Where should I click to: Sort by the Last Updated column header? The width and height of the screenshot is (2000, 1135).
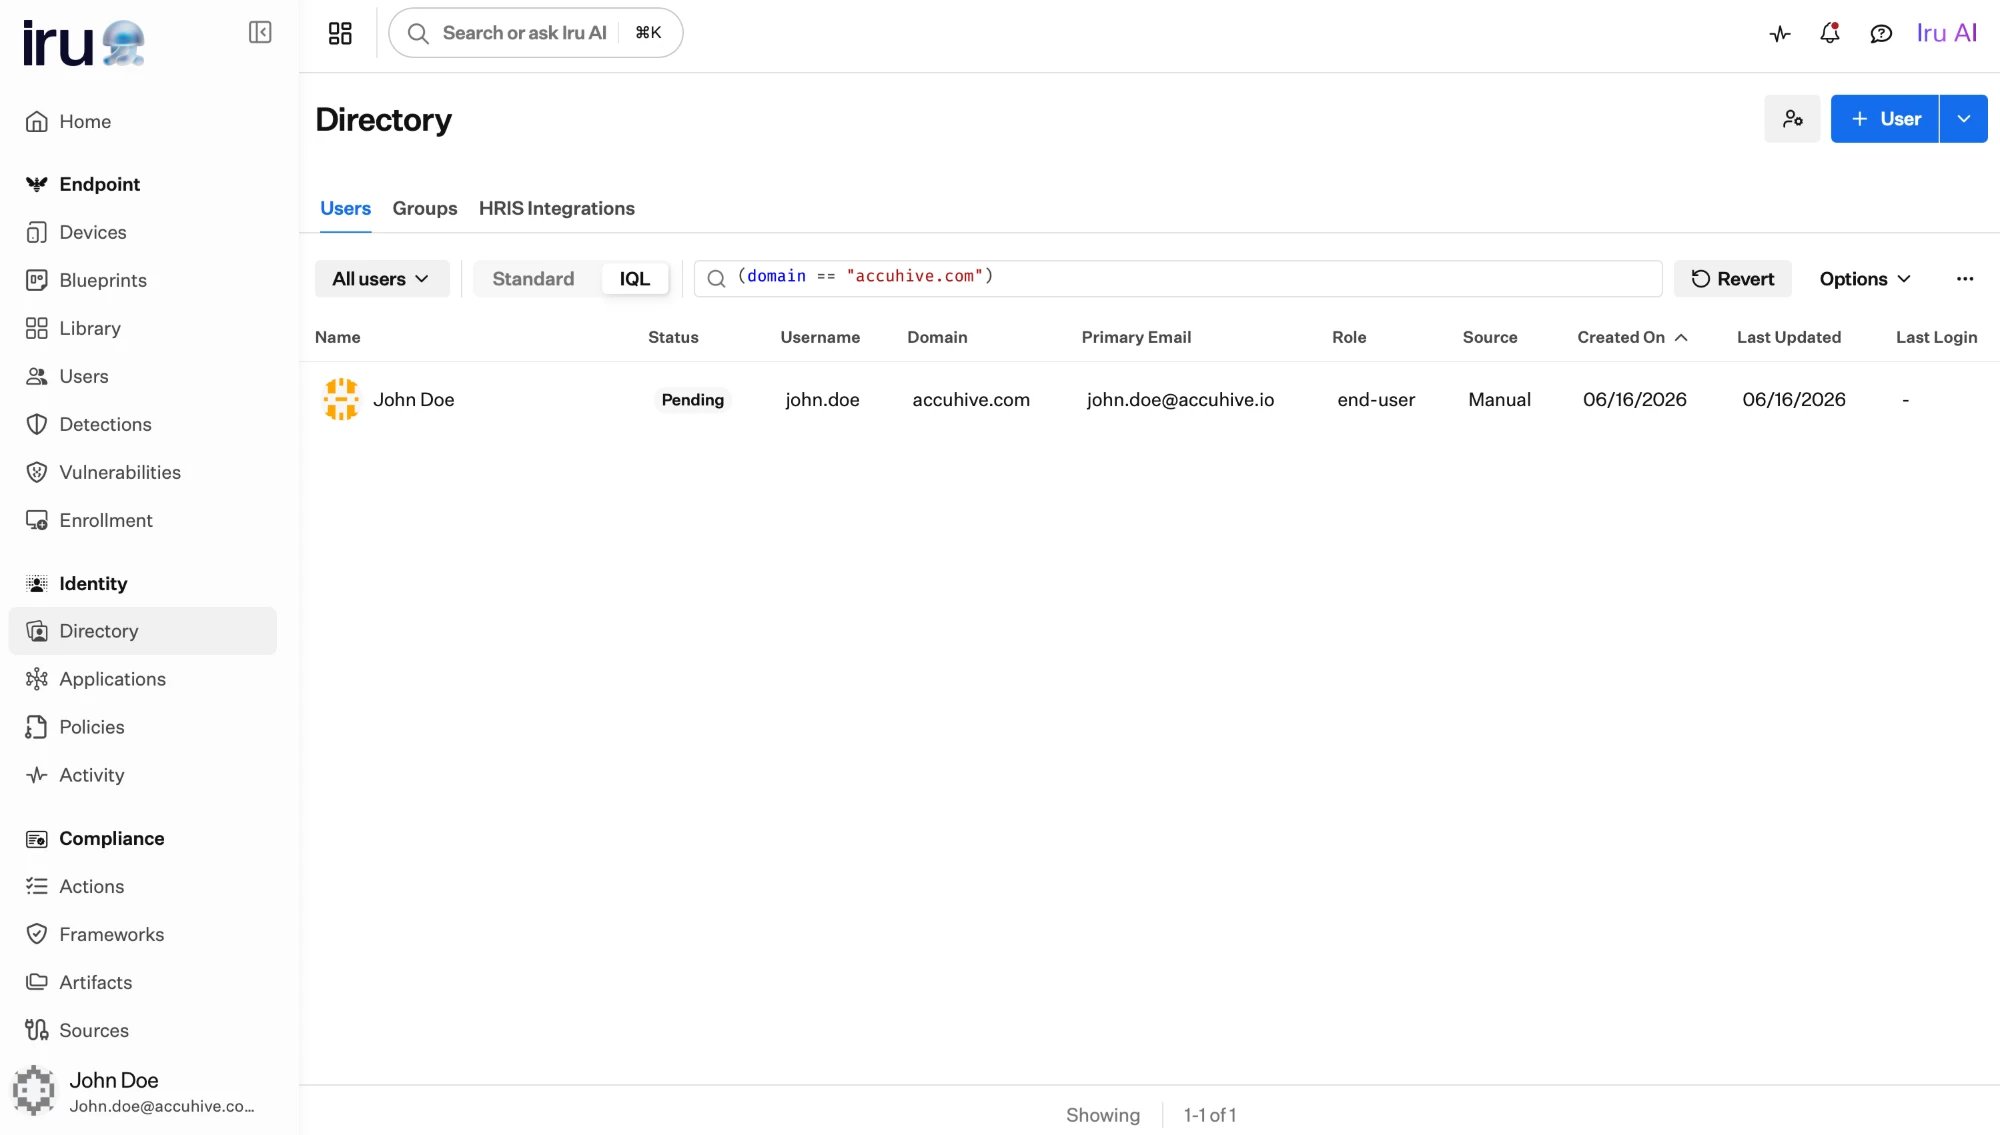click(1789, 337)
